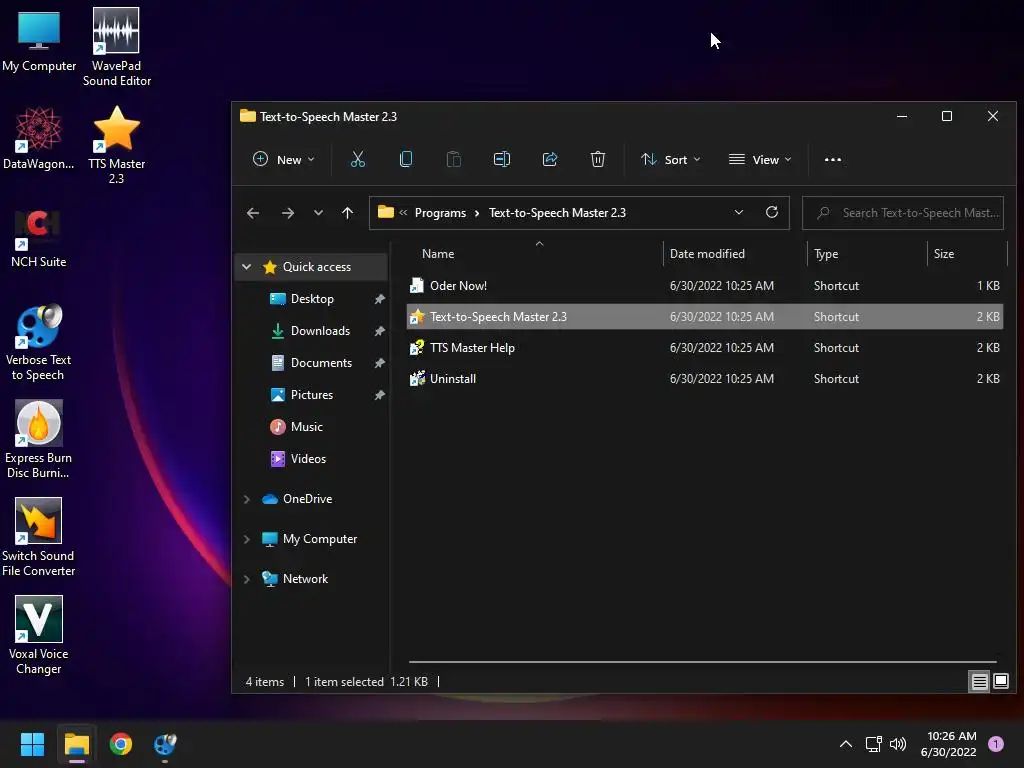Select the Oder Now! shortcut file
This screenshot has width=1024, height=768.
click(705, 285)
